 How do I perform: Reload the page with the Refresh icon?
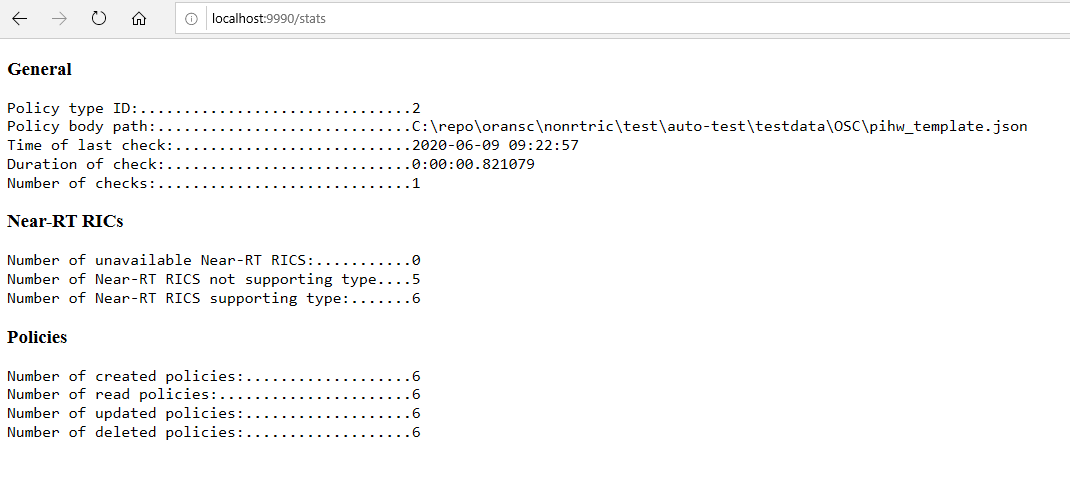[99, 19]
